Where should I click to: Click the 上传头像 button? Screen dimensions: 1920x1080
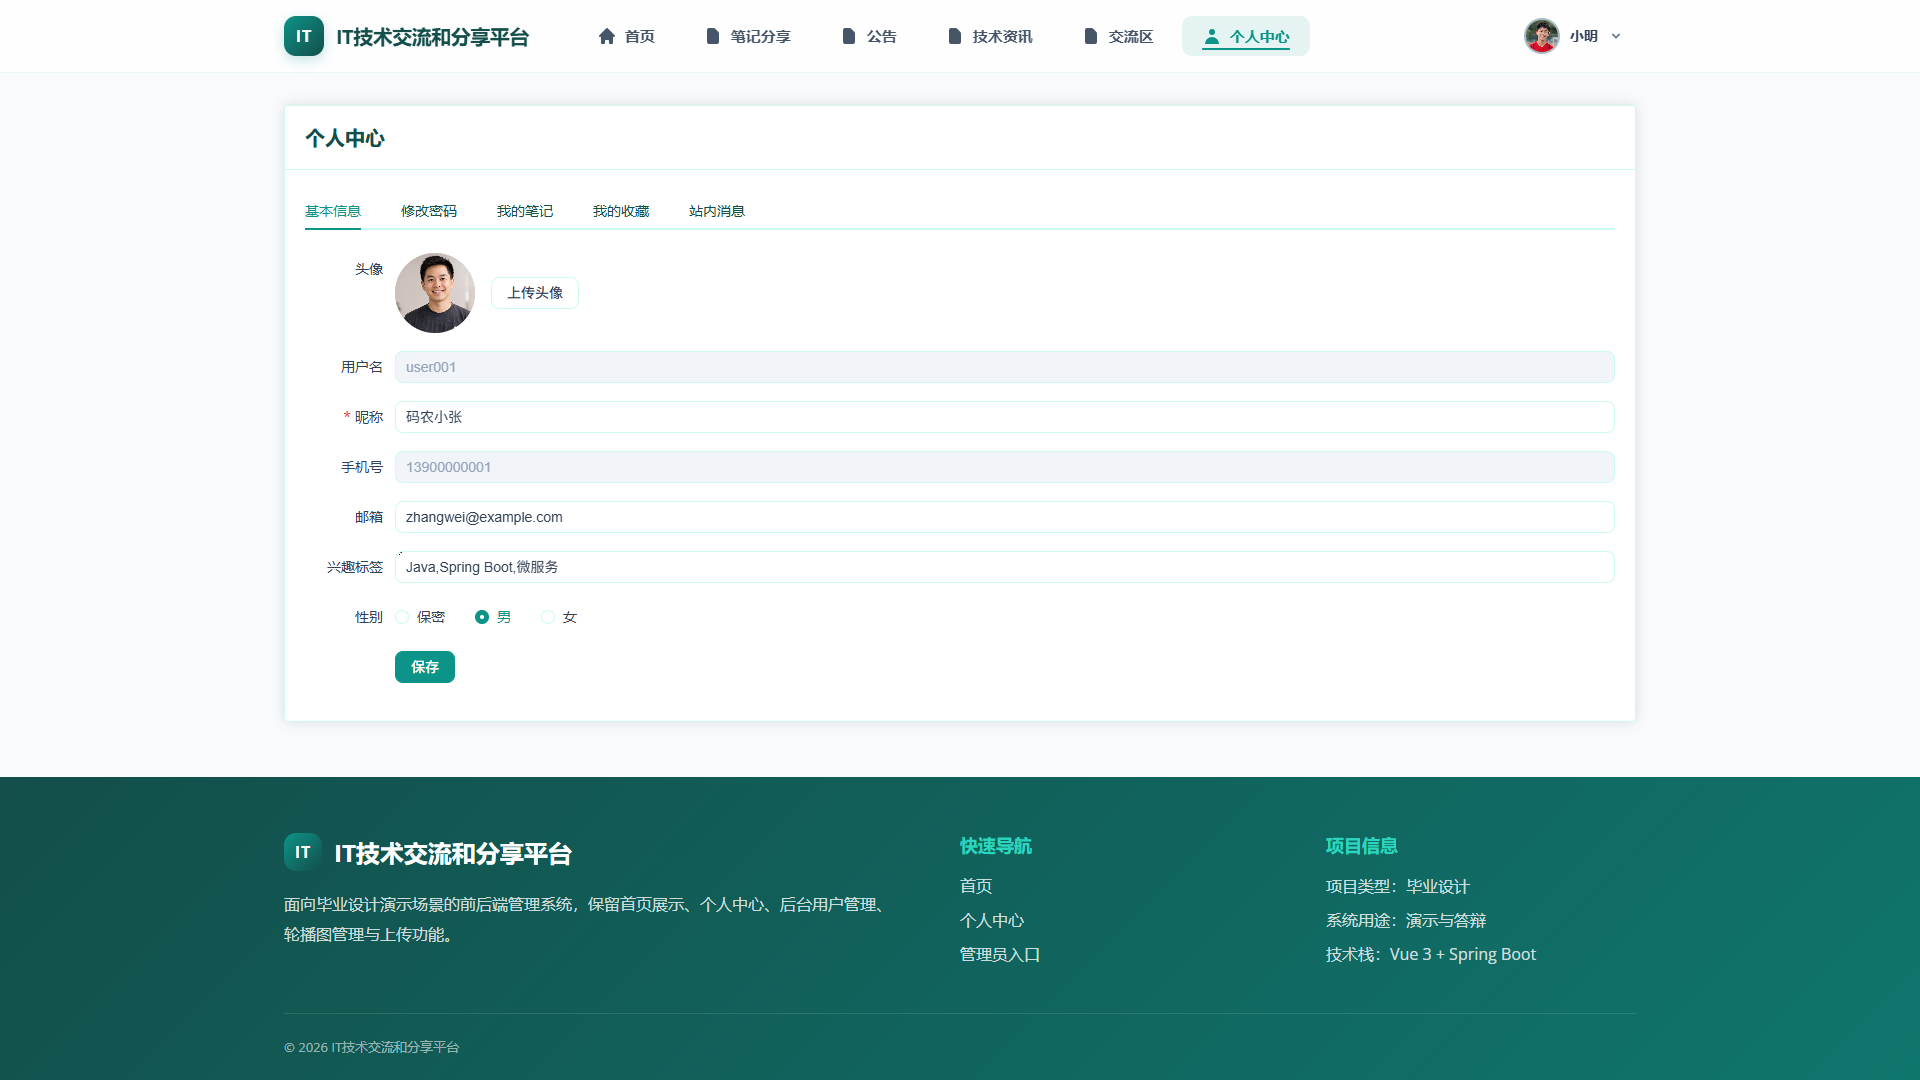[x=535, y=293]
